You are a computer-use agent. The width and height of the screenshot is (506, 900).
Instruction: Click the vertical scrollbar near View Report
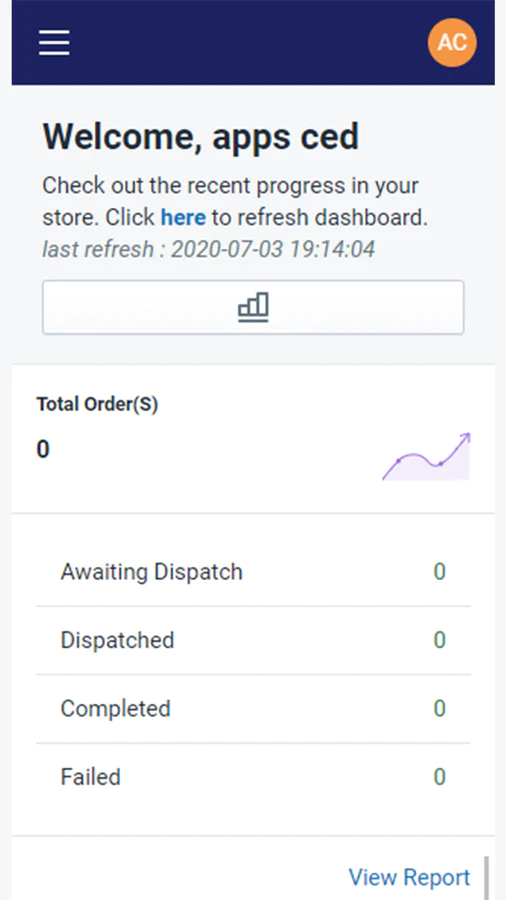point(486,878)
